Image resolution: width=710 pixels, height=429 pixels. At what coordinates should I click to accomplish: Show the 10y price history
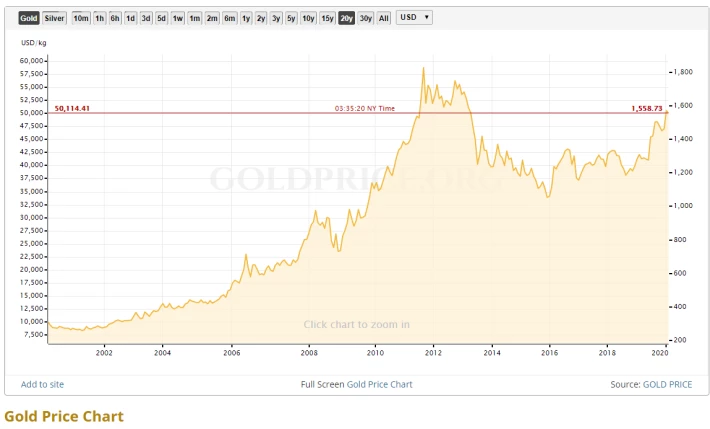point(308,18)
